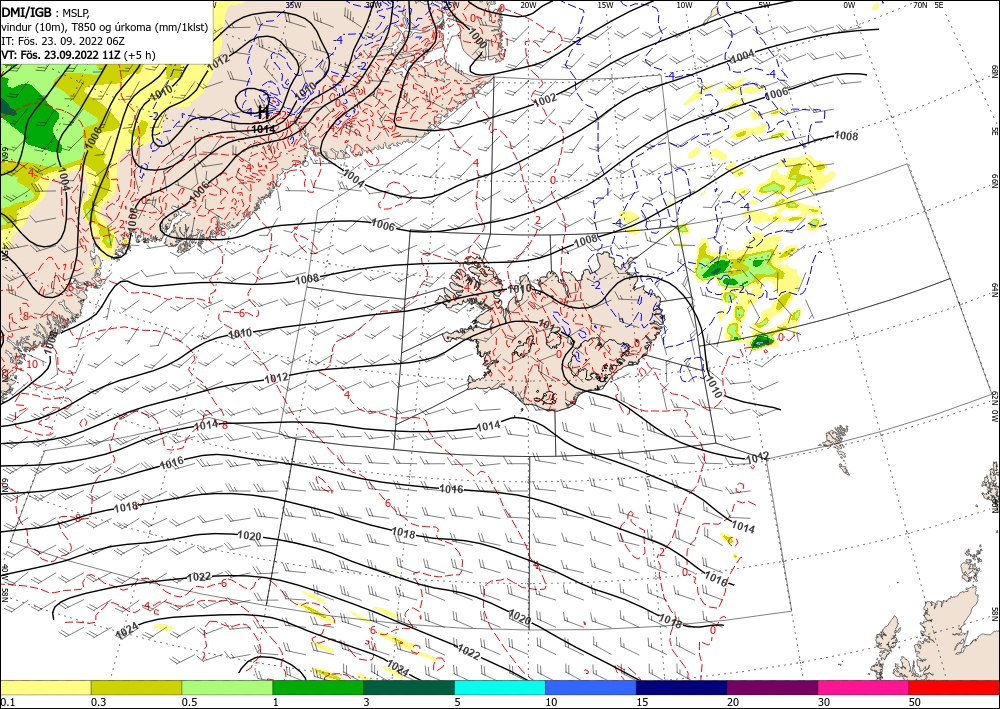Viewport: 1000px width, 709px height.
Task: Click the '30' legend value
Action: [x=825, y=702]
